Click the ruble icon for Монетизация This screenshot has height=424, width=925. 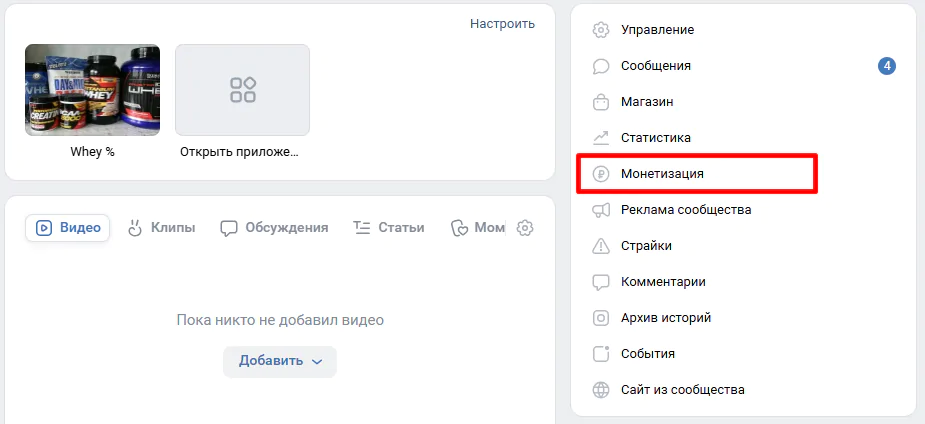pos(601,174)
